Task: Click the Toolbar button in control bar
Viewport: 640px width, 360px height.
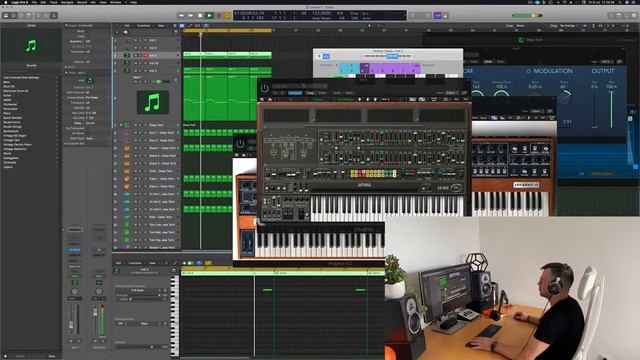Action: [x=29, y=16]
